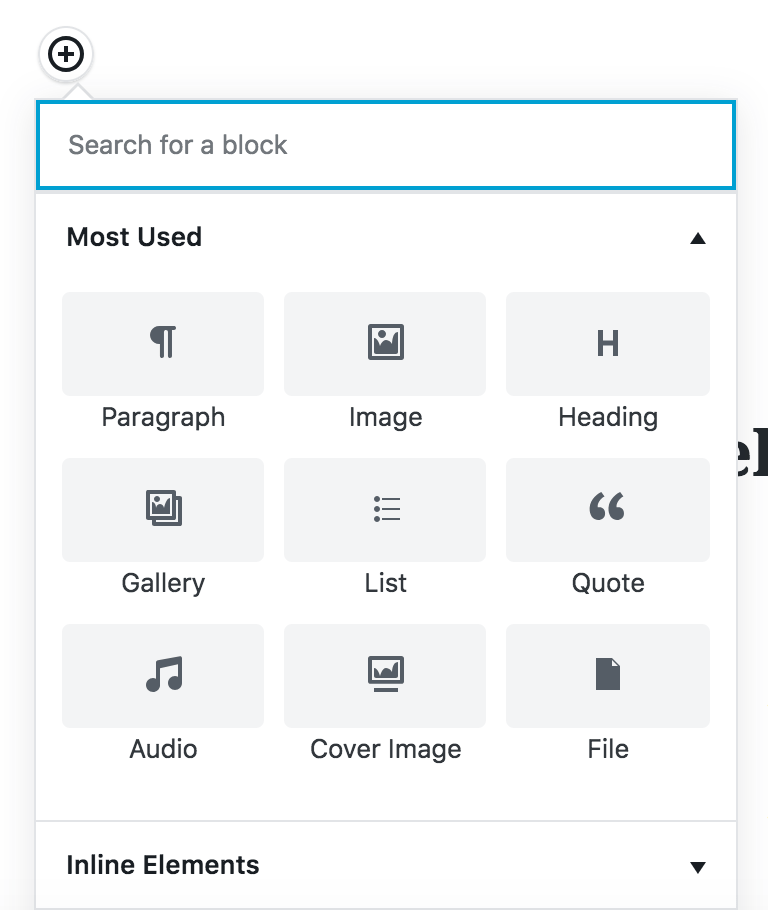Choose the Gallery block icon
The image size is (768, 910).
pyautogui.click(x=163, y=509)
